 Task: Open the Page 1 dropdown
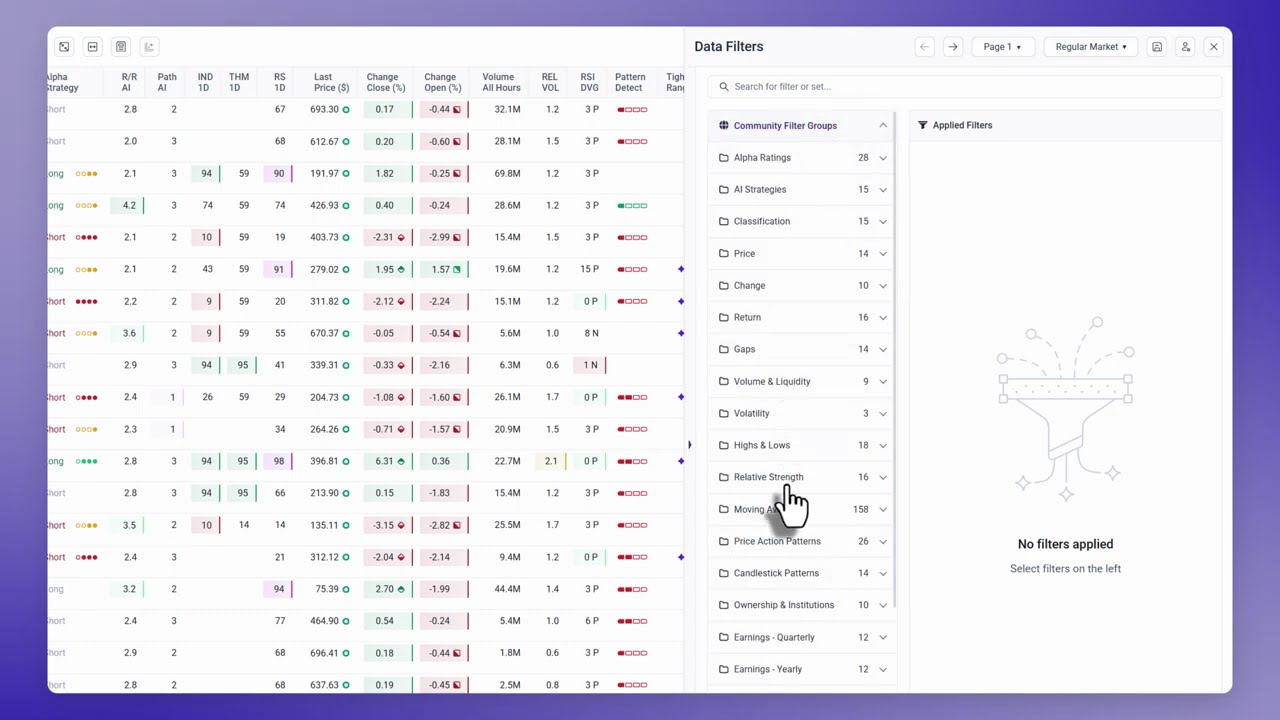[1002, 47]
